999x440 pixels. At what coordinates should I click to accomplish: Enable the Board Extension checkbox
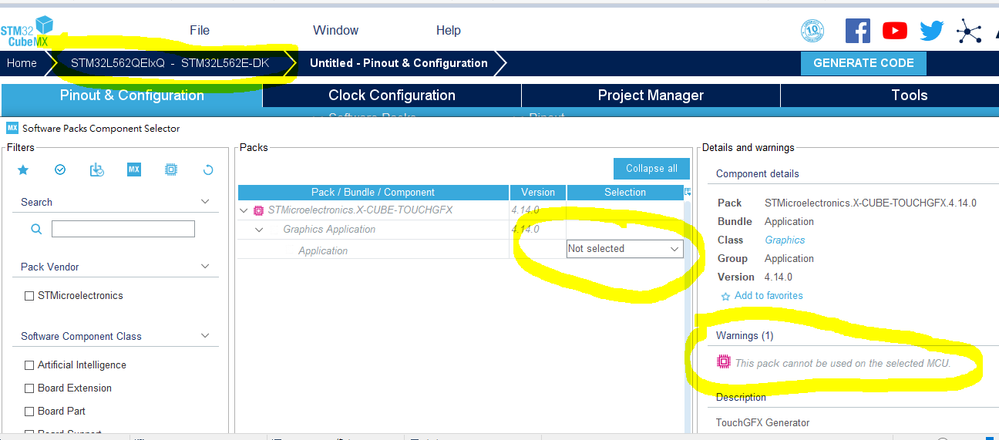tap(29, 388)
